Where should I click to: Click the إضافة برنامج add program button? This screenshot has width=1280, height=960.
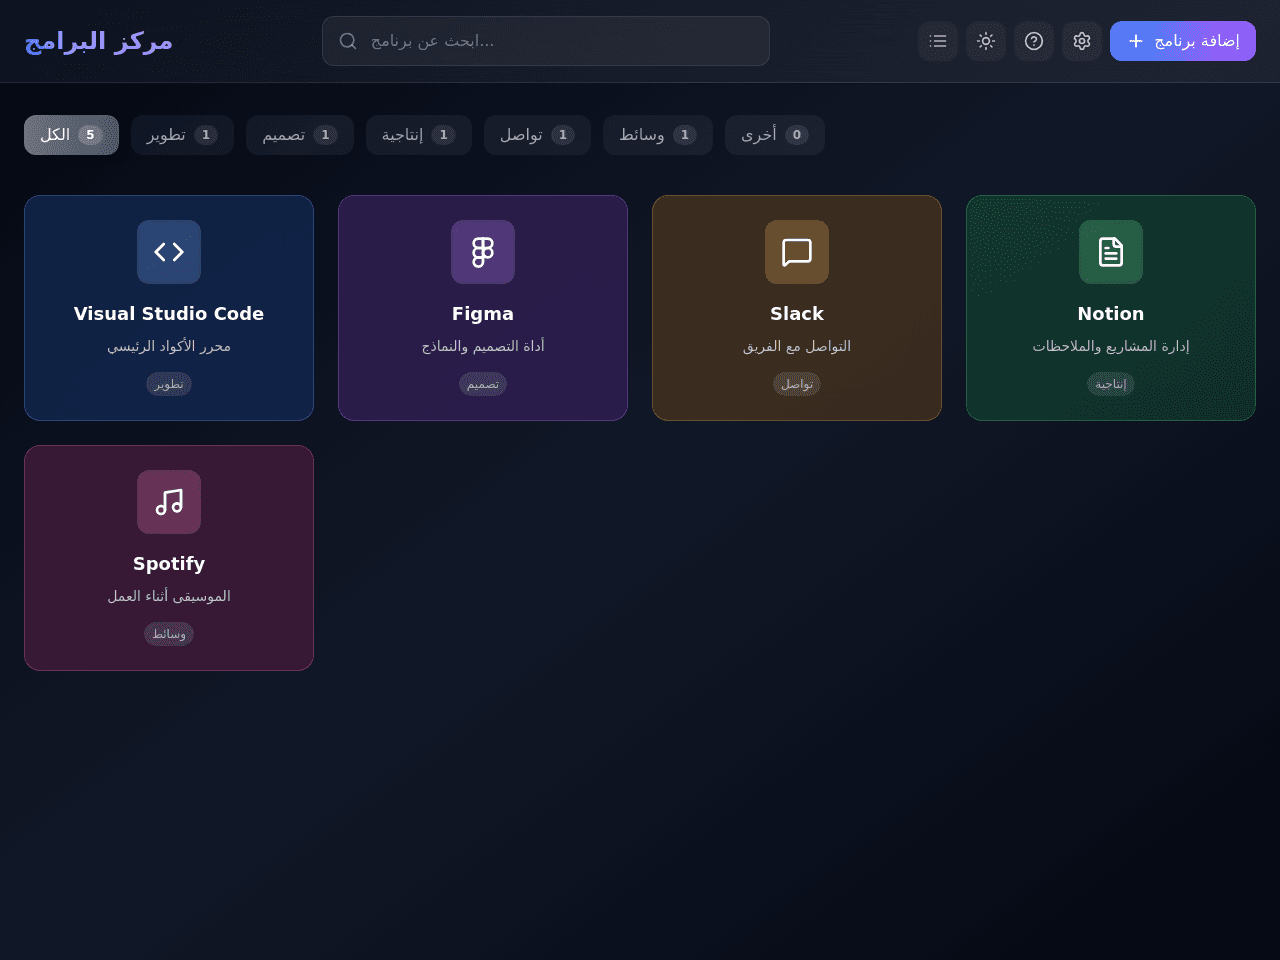[x=1183, y=41]
